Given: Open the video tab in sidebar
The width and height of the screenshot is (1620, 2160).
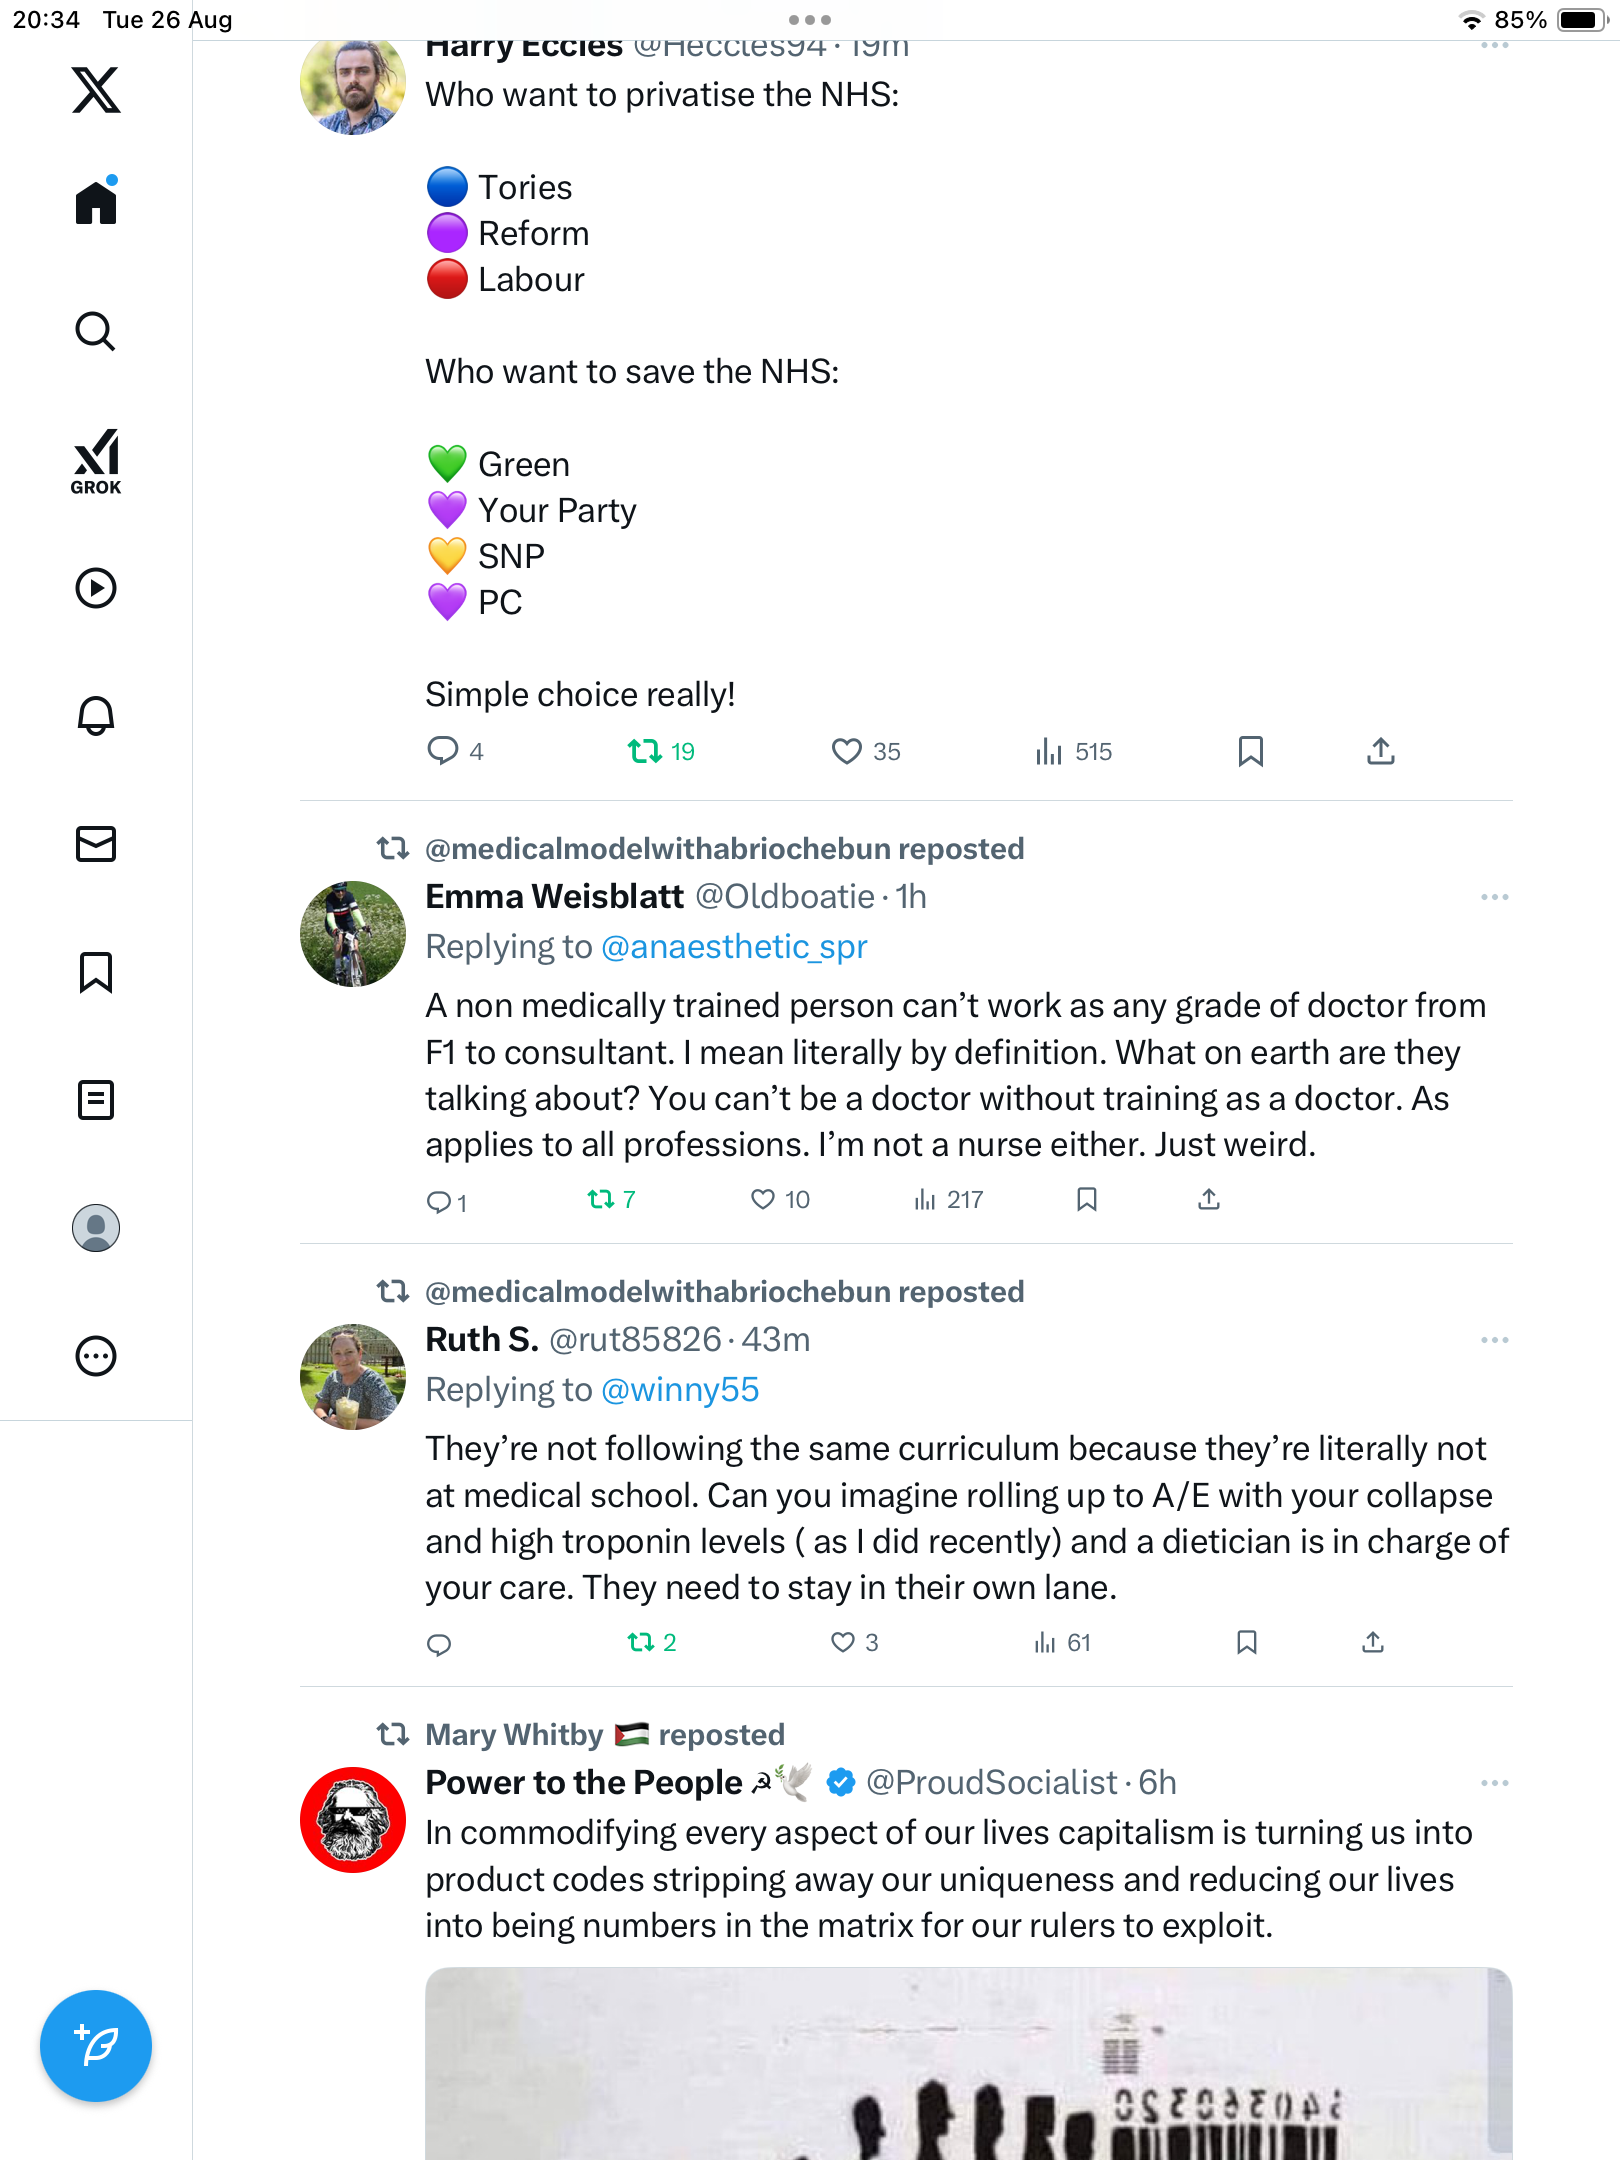Looking at the screenshot, I should coord(96,588).
